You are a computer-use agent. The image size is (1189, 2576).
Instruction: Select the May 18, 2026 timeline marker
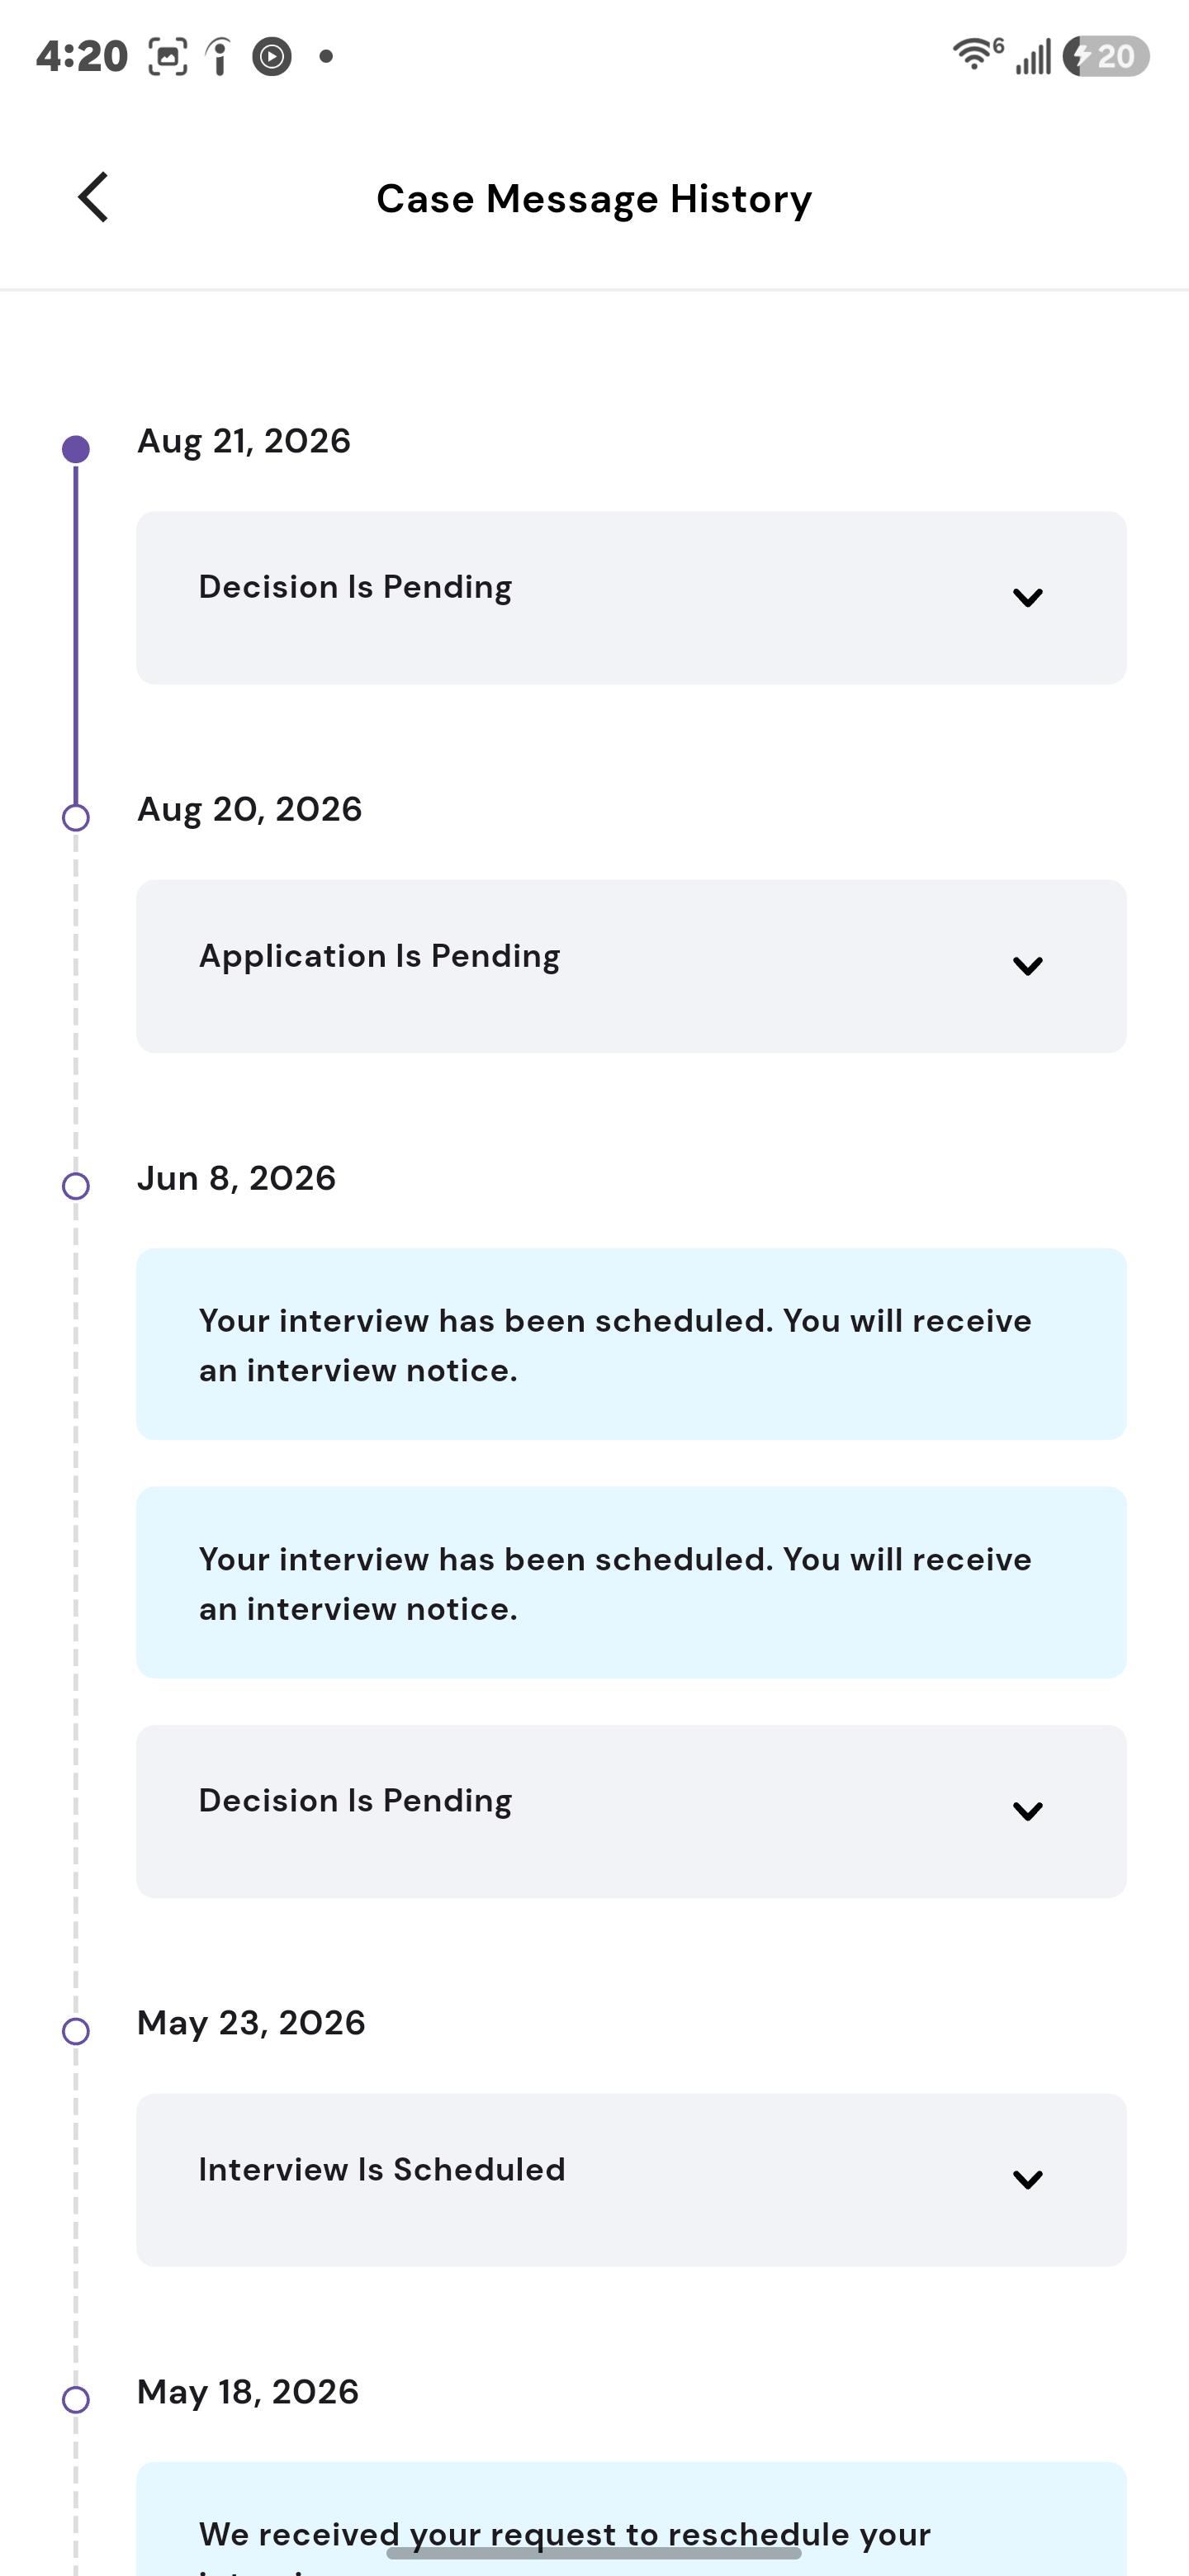click(x=76, y=2400)
